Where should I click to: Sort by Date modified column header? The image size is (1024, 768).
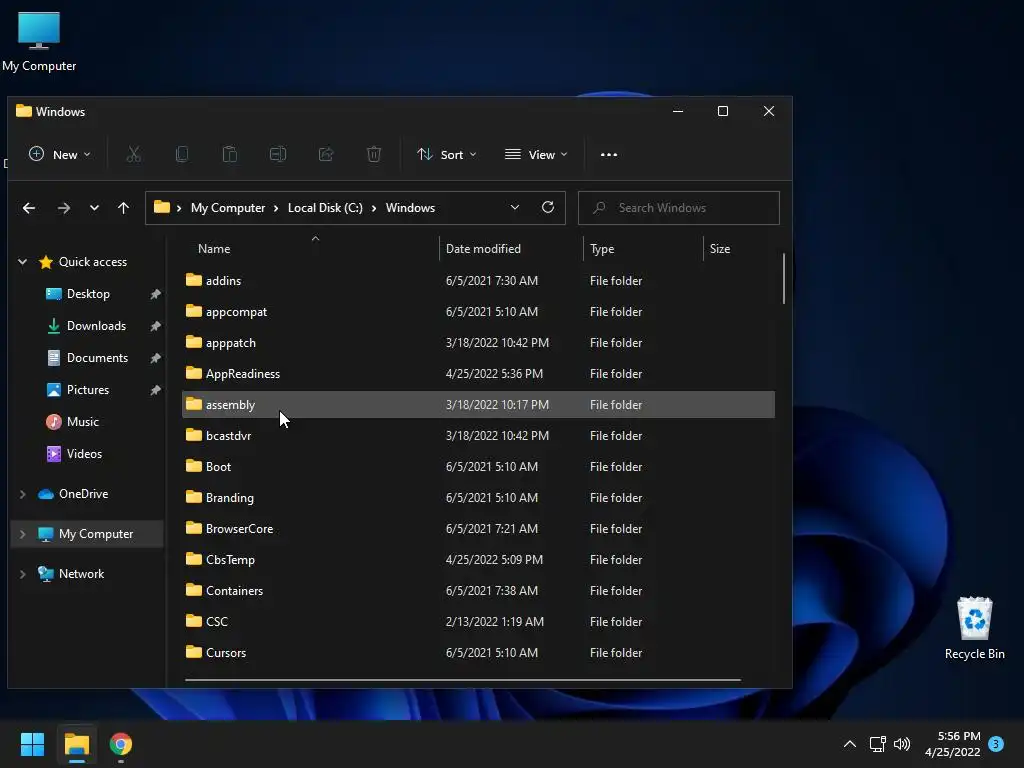tap(483, 249)
